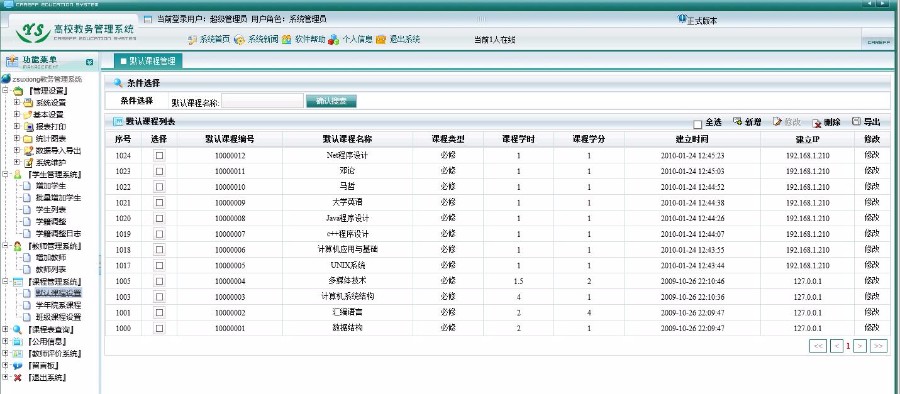Go to previous page with < button
The width and height of the screenshot is (900, 394).
click(x=837, y=346)
